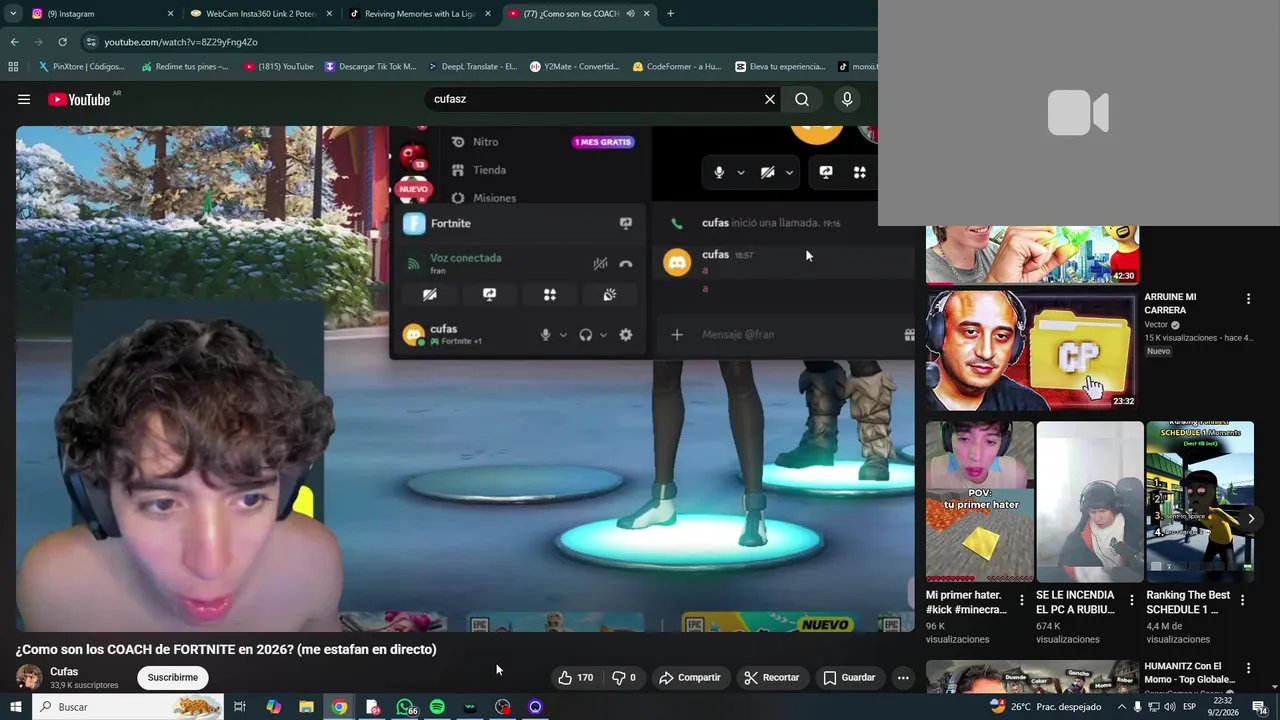Screen dimensions: 1280x720
Task: Open the DeepL Translate bookmark
Action: 473,67
